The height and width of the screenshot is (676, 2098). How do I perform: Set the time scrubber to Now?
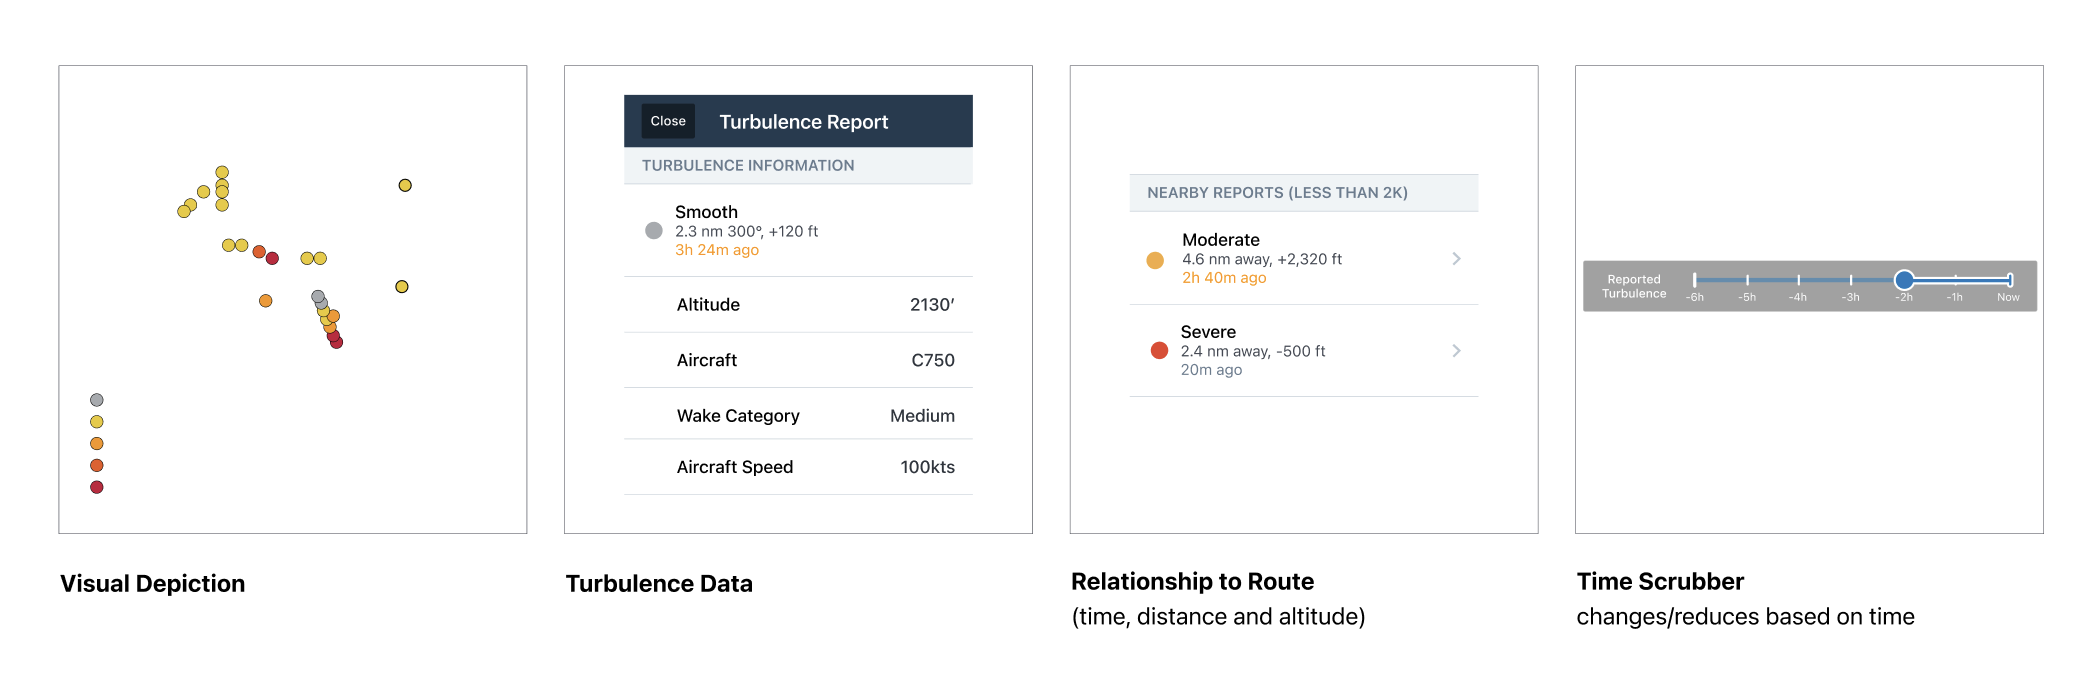click(x=2010, y=280)
